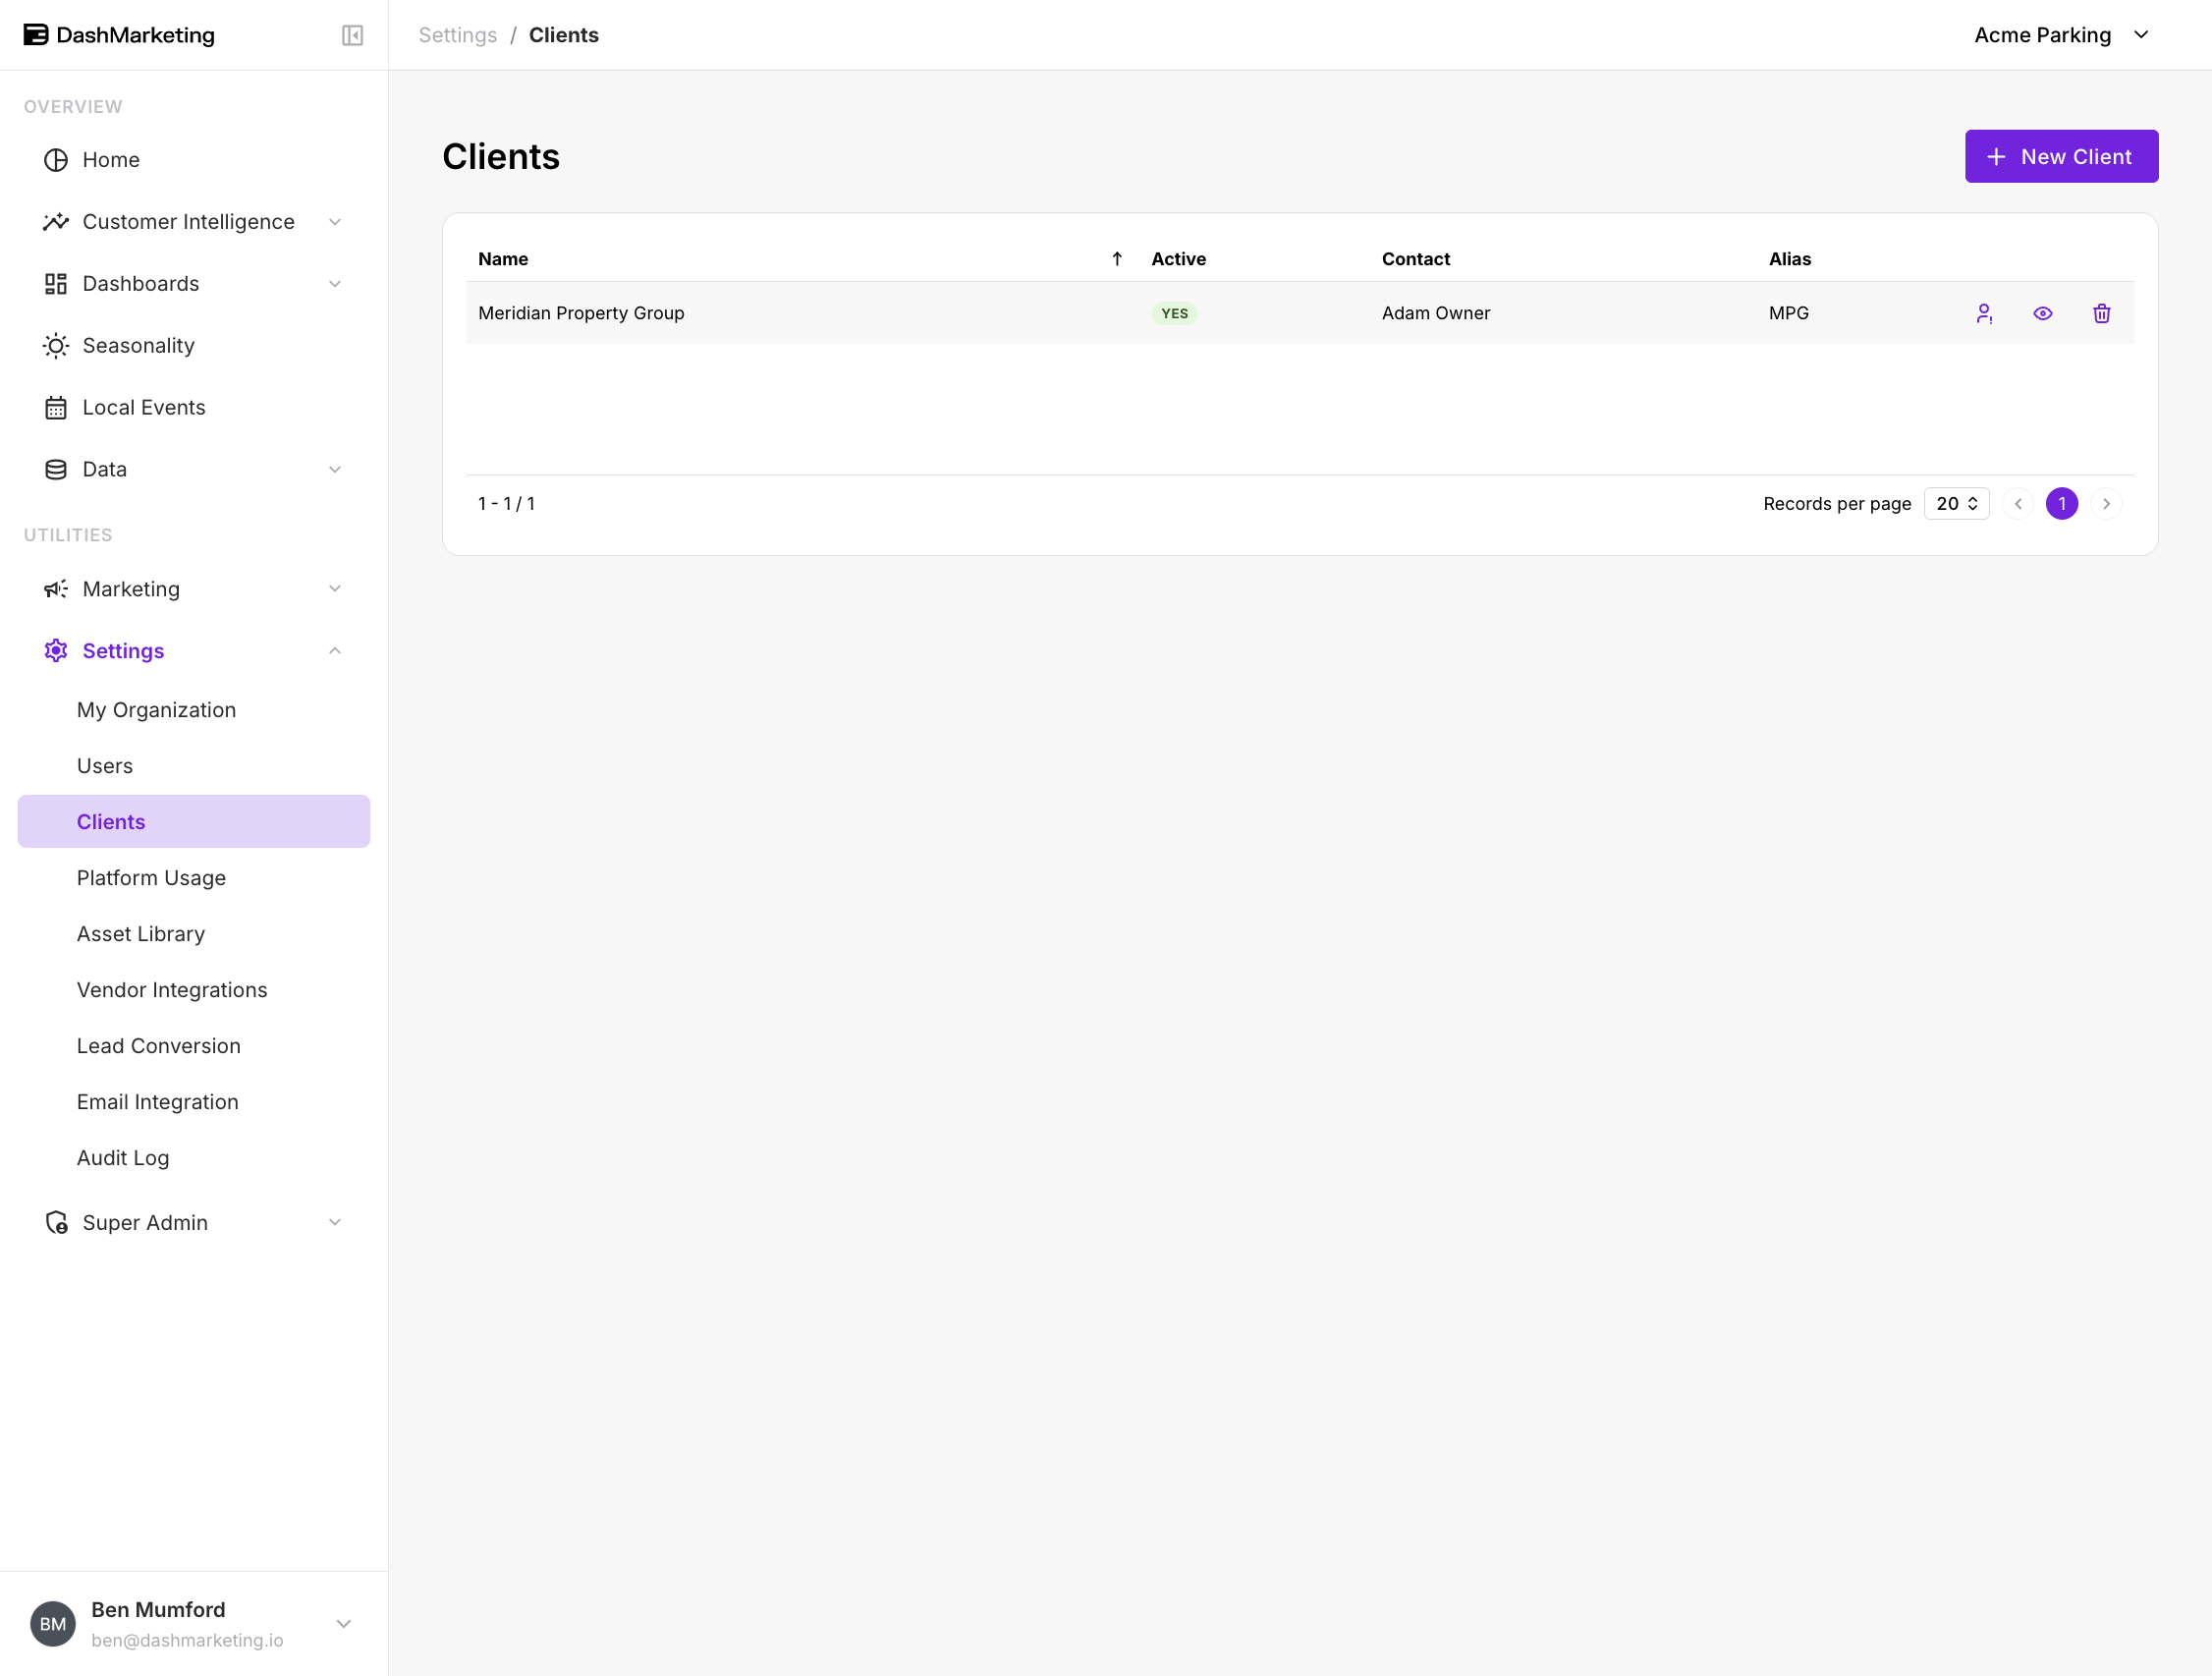Open Lead Conversion settings
This screenshot has height=1676, width=2212.
point(194,1046)
